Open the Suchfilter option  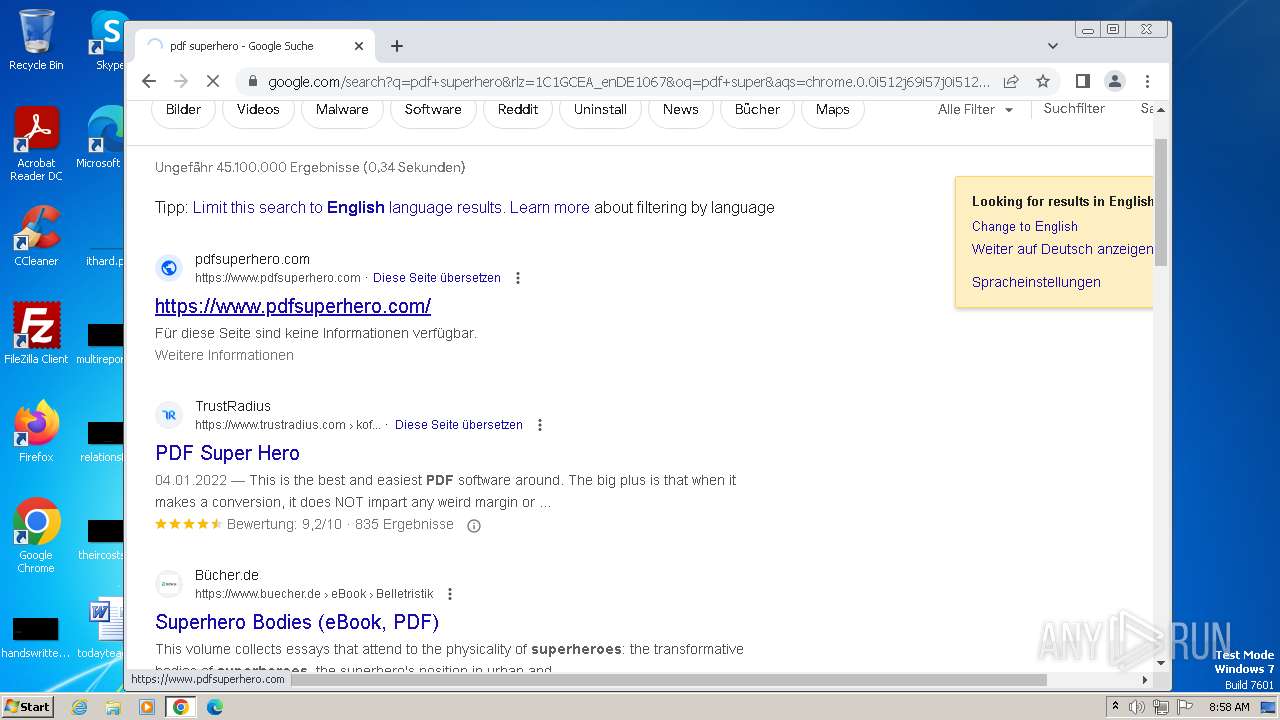[1074, 109]
